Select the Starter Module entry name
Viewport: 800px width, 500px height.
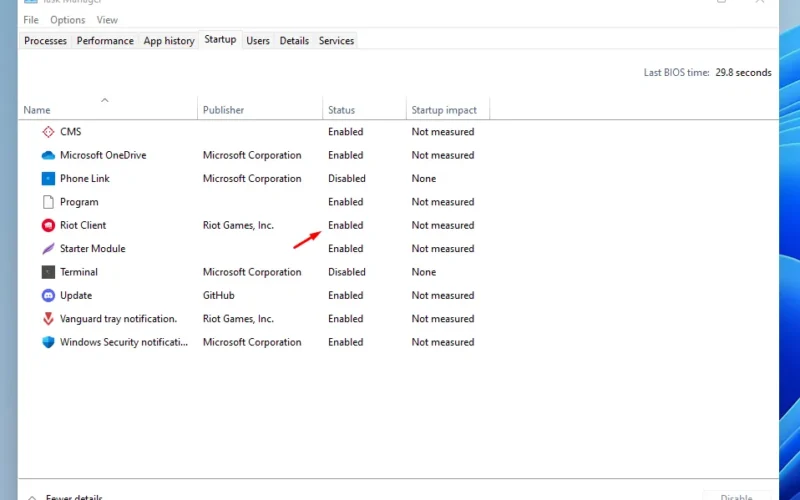[x=92, y=248]
